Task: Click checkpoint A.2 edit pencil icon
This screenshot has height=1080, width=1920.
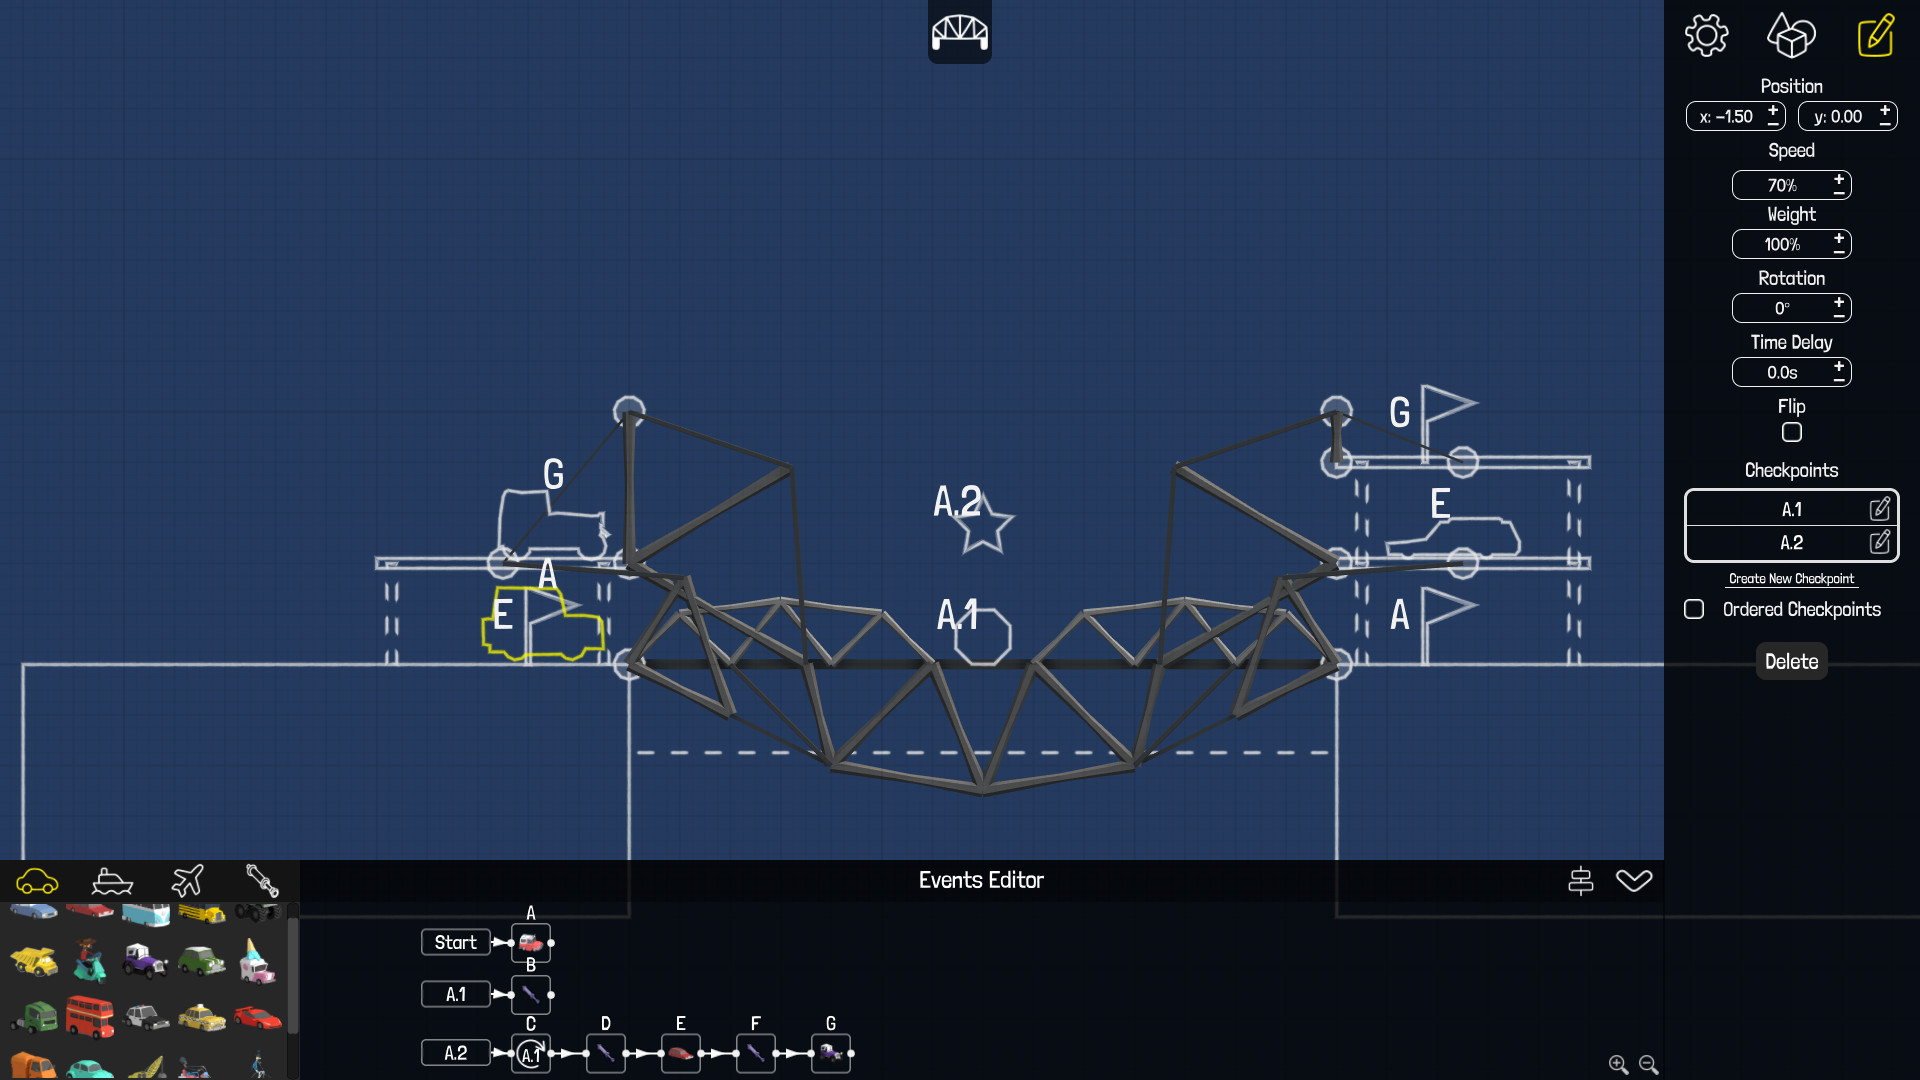Action: 1884,542
